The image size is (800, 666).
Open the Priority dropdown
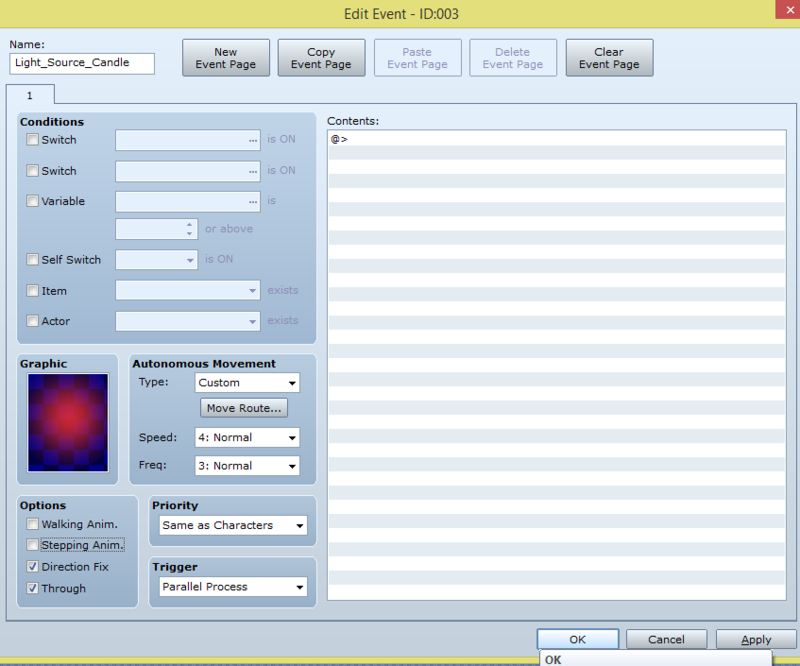click(x=230, y=525)
